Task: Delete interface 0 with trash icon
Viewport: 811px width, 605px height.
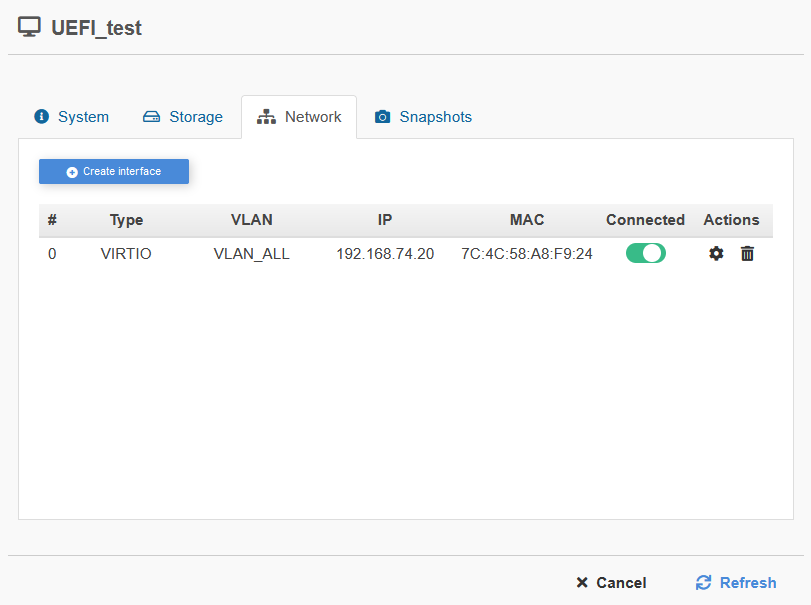Action: coord(747,254)
